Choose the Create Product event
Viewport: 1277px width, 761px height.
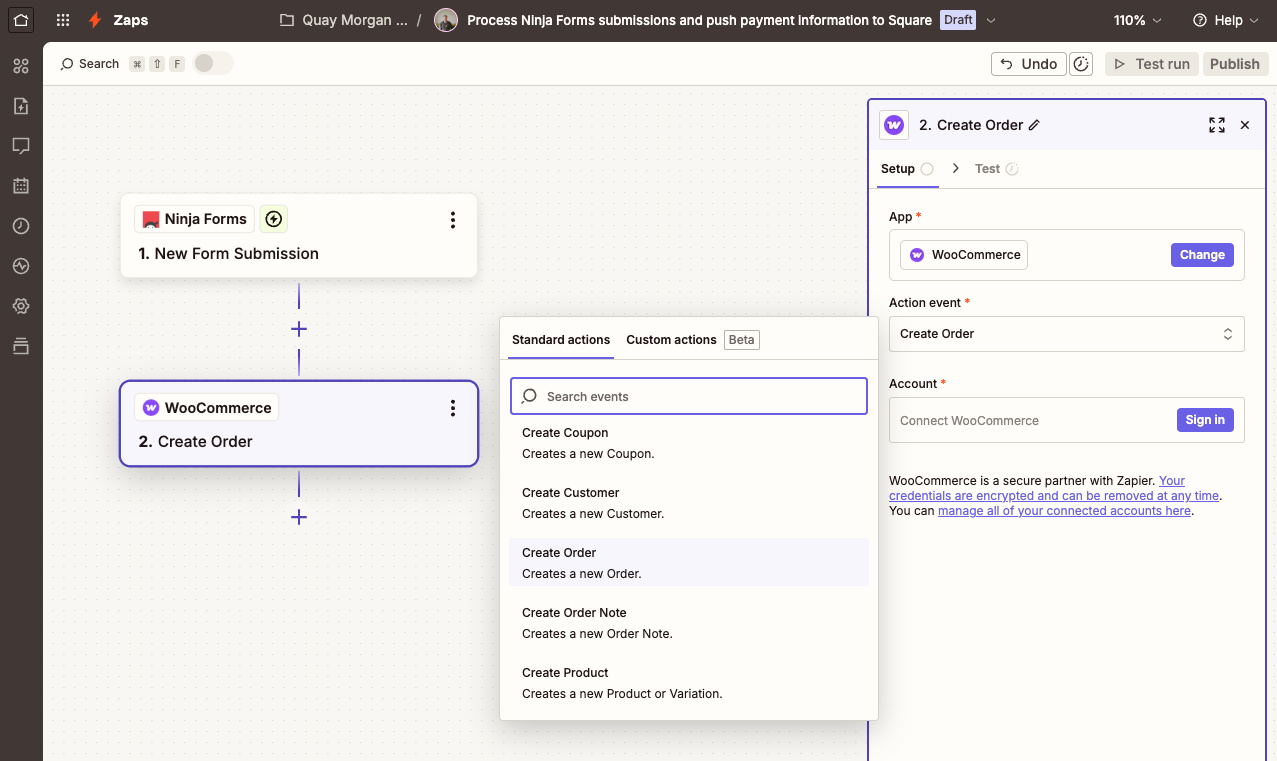688,683
